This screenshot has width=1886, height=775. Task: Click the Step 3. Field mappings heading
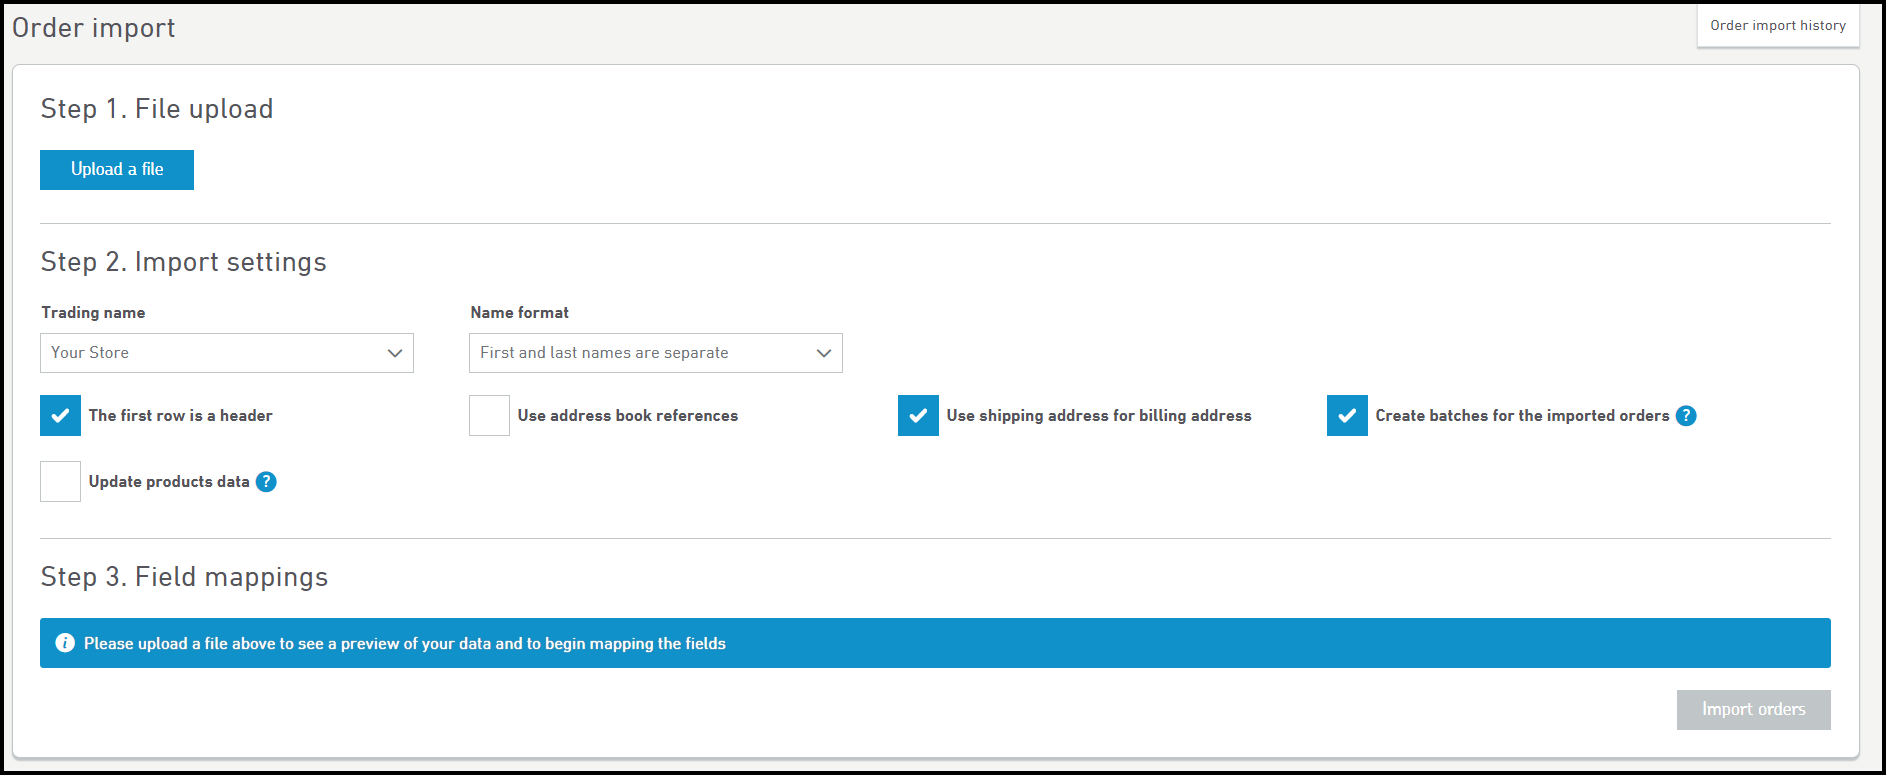184,577
